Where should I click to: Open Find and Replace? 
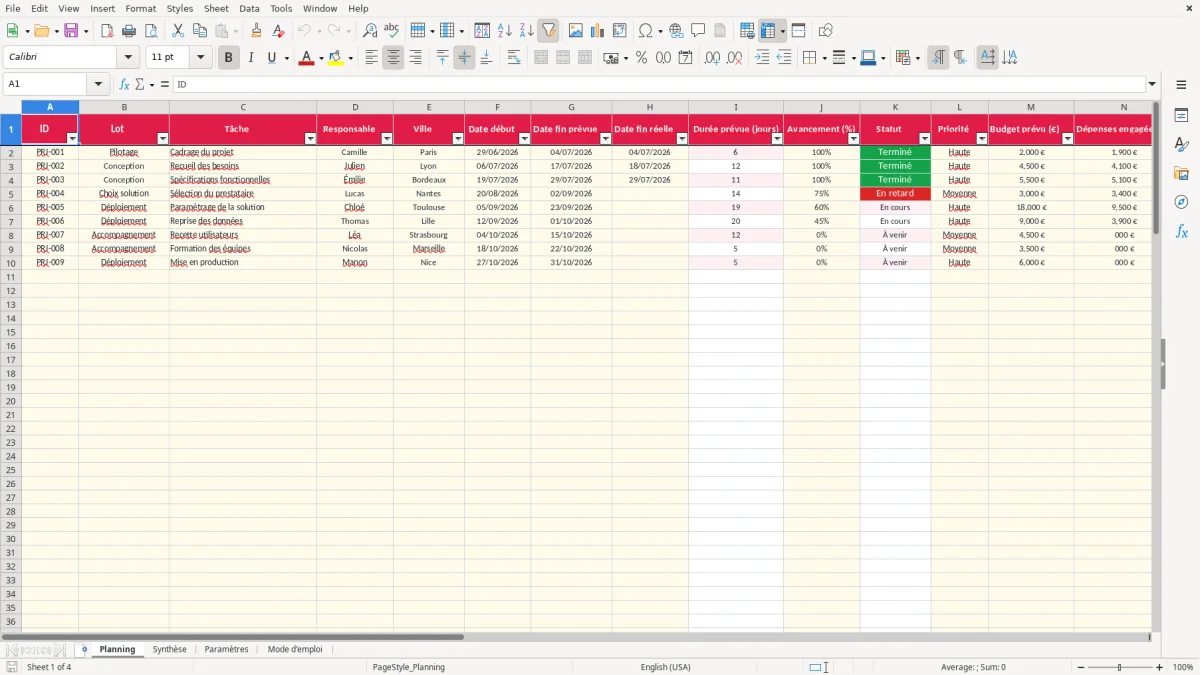click(370, 31)
